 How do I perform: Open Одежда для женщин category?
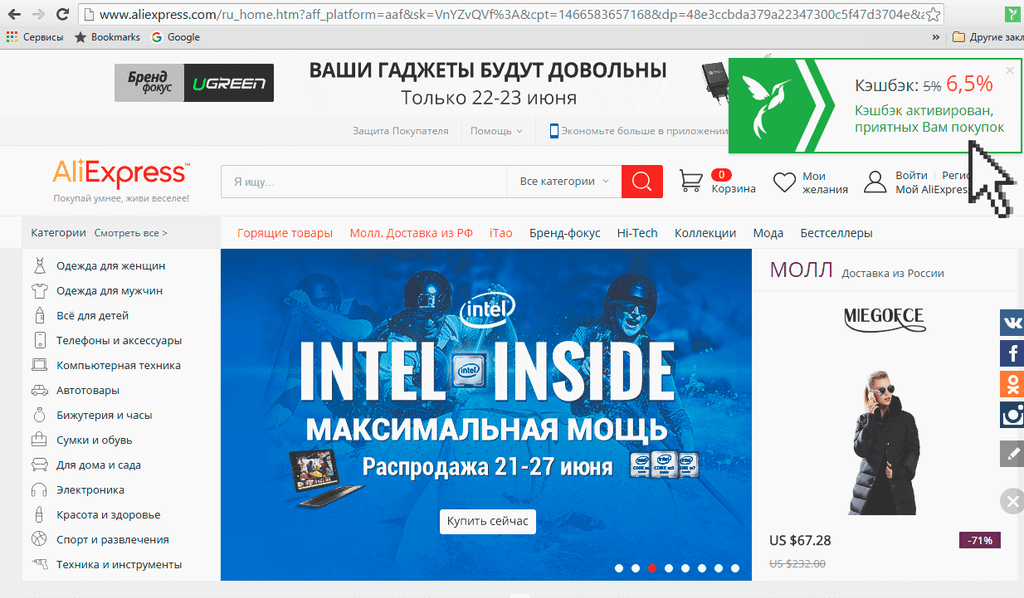tap(110, 266)
